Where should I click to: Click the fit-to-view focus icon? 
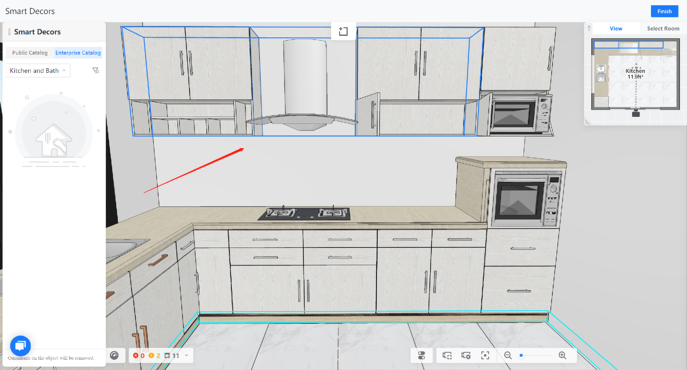[485, 356]
